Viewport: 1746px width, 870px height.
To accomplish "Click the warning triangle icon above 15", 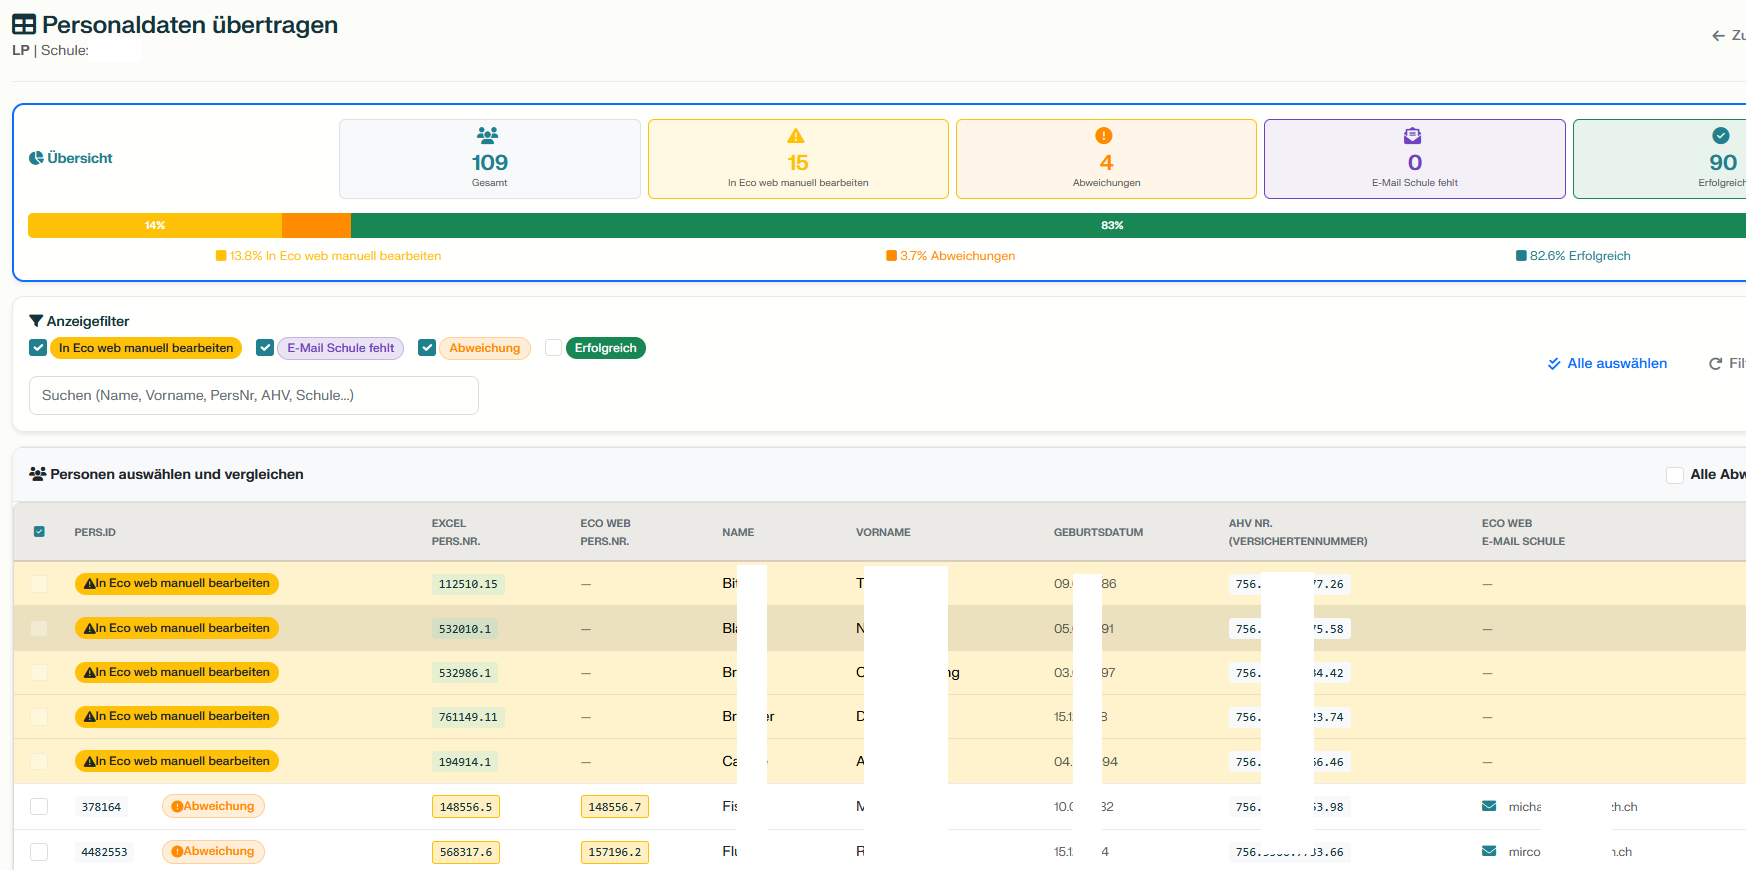I will (x=796, y=136).
